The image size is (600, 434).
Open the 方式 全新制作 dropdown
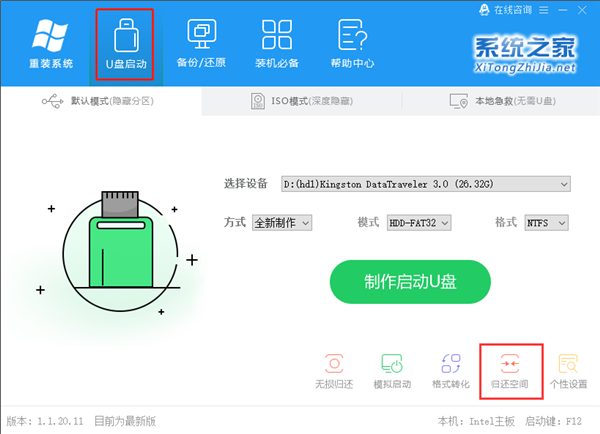pyautogui.click(x=282, y=223)
